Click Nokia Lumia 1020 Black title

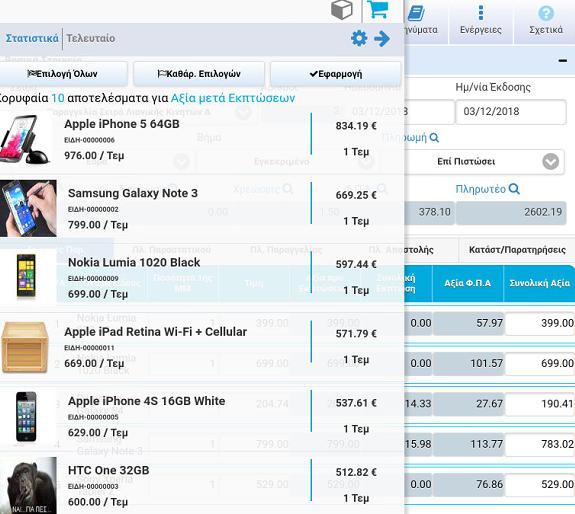134,262
